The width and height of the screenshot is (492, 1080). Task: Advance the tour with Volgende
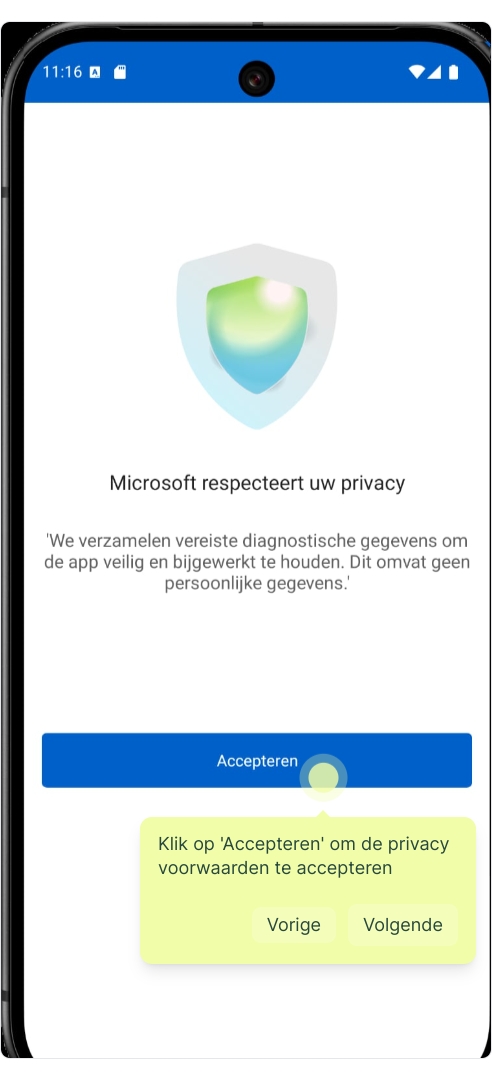(x=402, y=924)
